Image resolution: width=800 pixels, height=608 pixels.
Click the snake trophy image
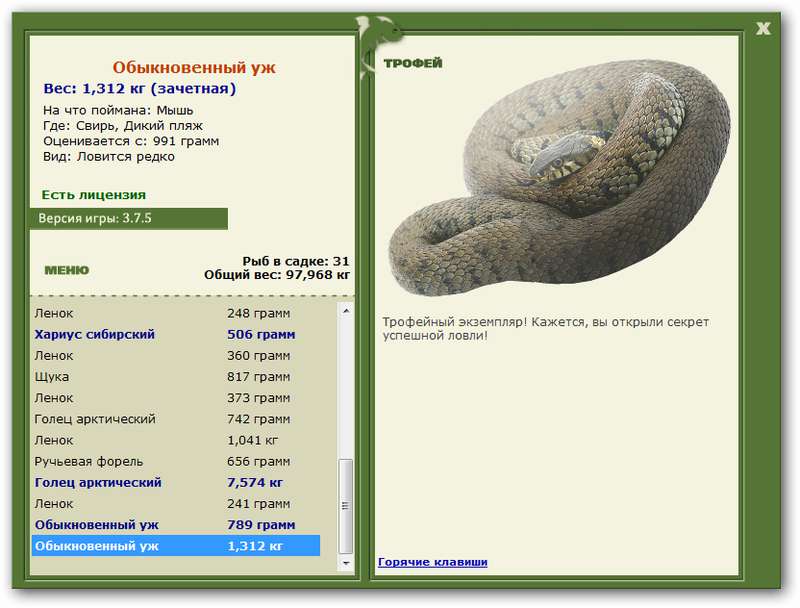tap(560, 178)
